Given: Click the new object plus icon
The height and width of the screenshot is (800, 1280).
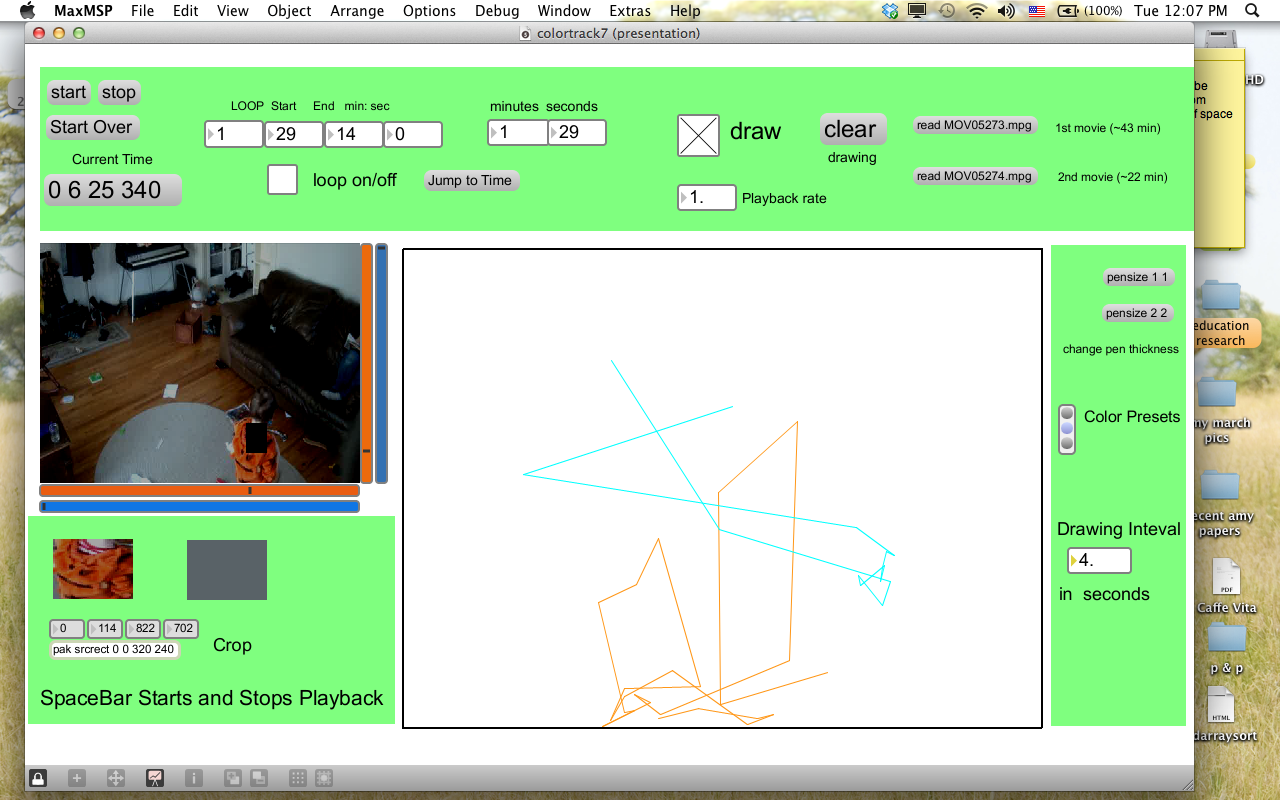Looking at the screenshot, I should pyautogui.click(x=77, y=778).
